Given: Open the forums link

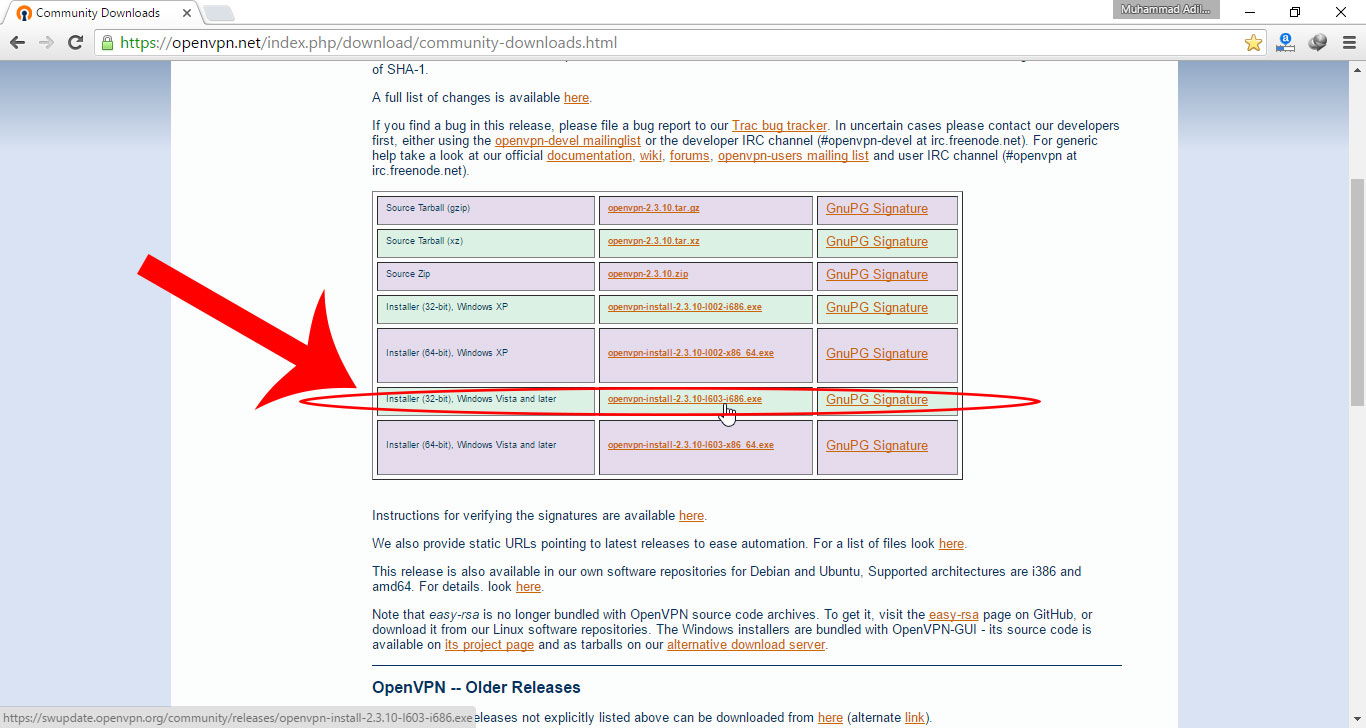Looking at the screenshot, I should (x=690, y=156).
